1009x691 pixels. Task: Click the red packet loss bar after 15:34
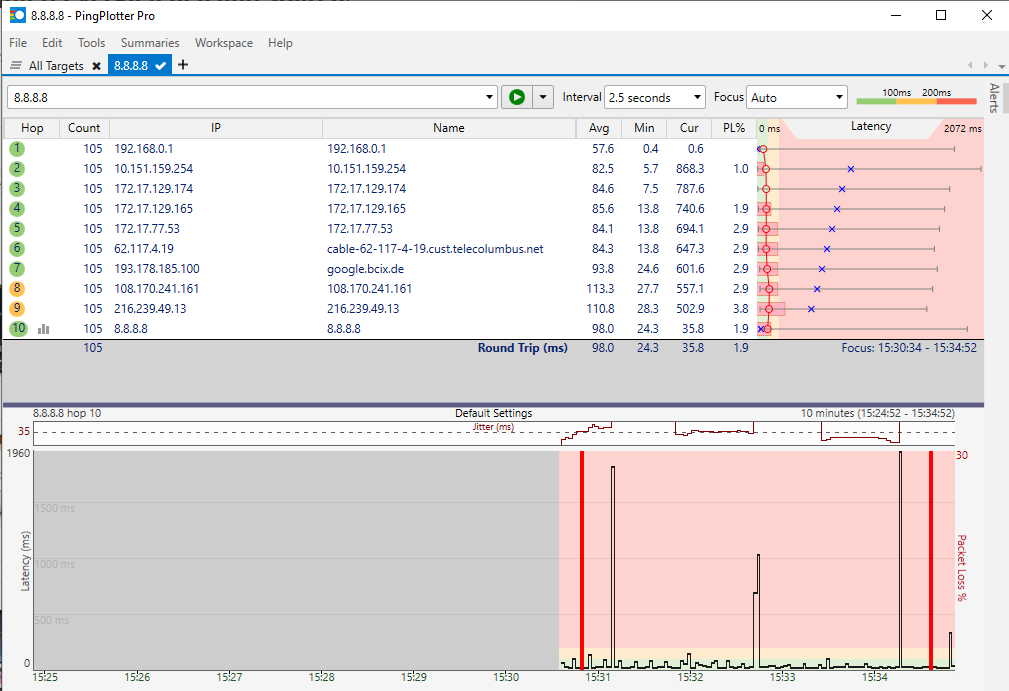930,560
